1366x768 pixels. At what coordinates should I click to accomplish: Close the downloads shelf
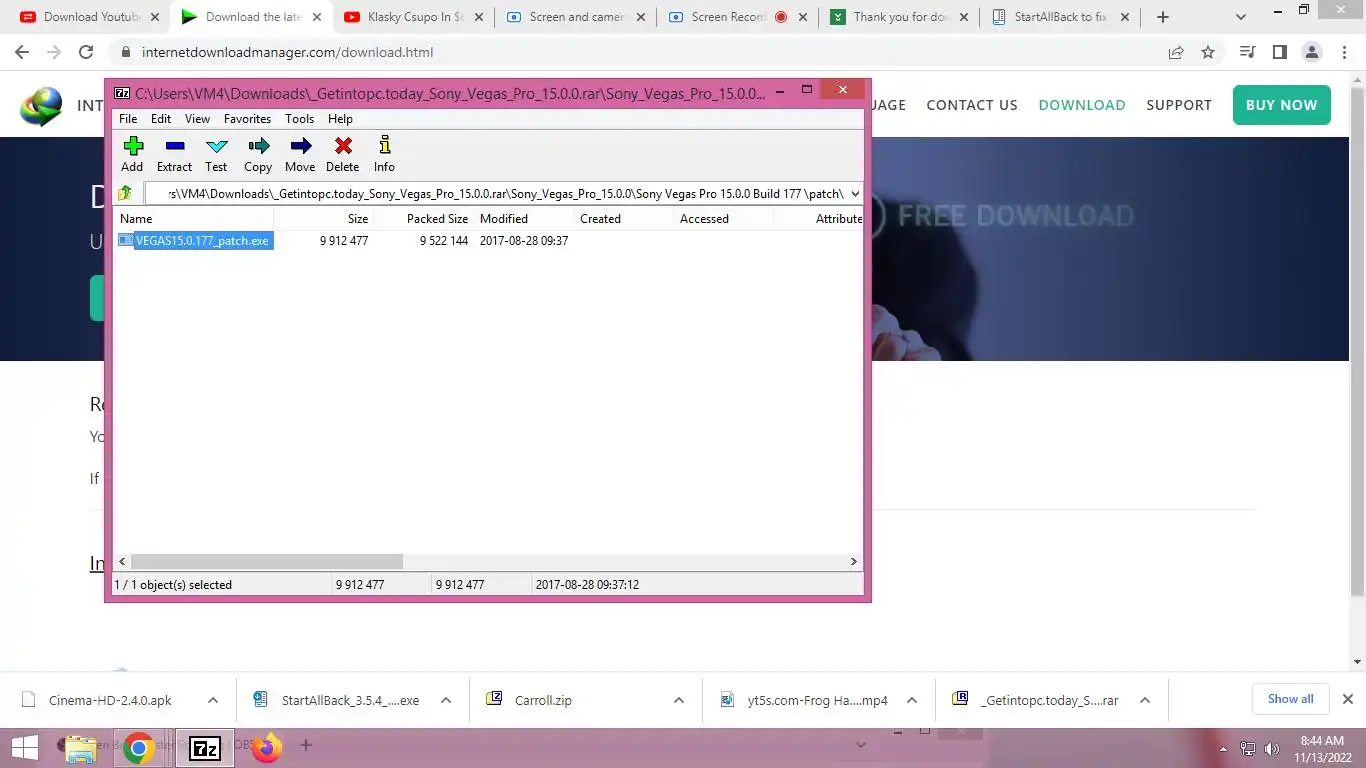click(1347, 699)
